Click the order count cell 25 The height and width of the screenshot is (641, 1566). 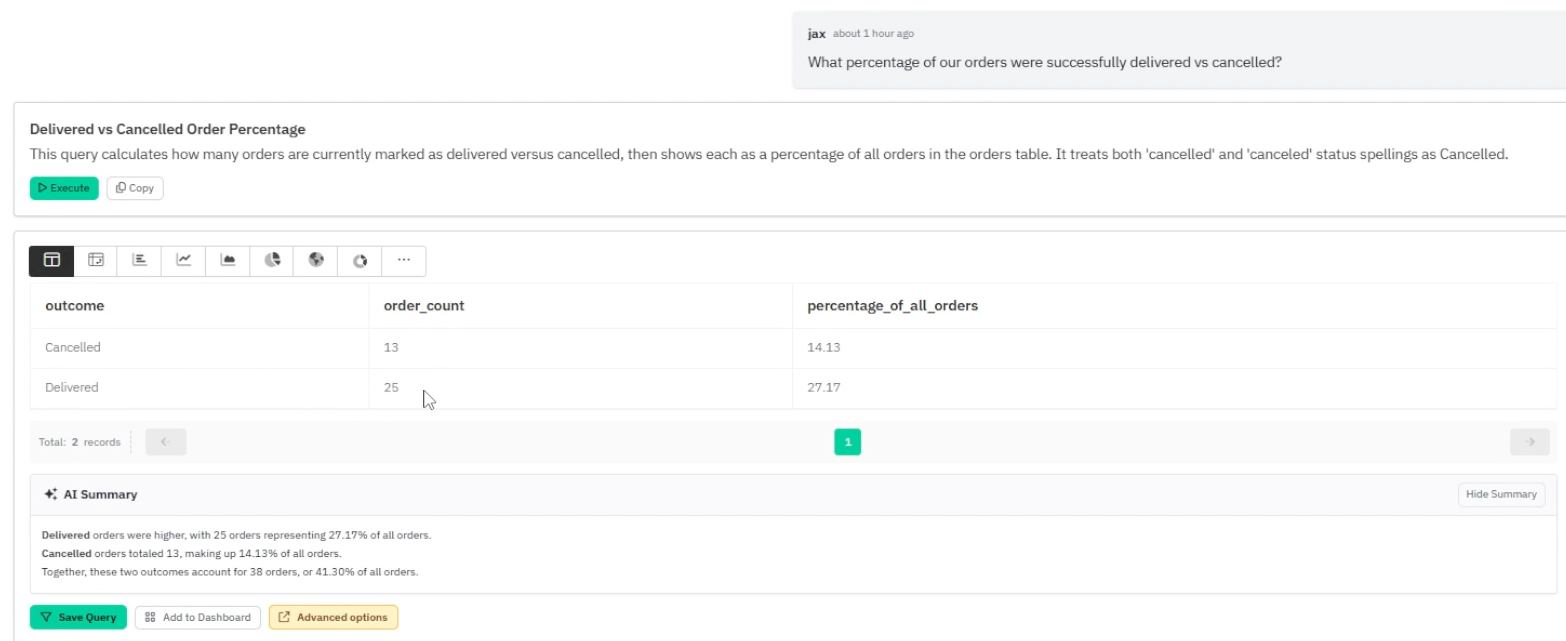[580, 388]
